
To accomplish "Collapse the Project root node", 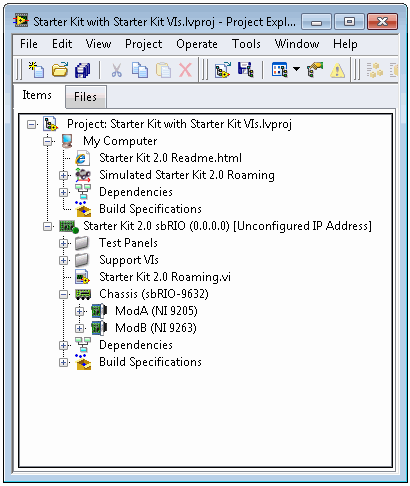I will [32, 125].
